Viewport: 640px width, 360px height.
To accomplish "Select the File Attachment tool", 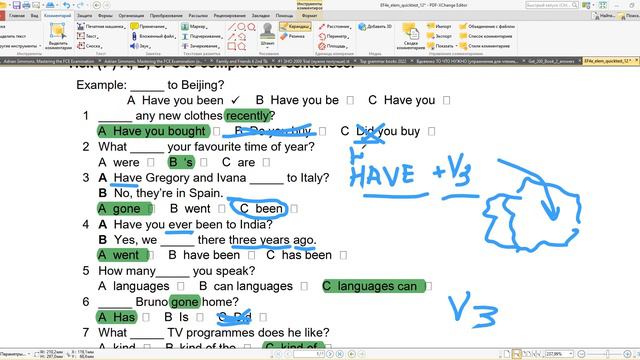I will coord(153,36).
